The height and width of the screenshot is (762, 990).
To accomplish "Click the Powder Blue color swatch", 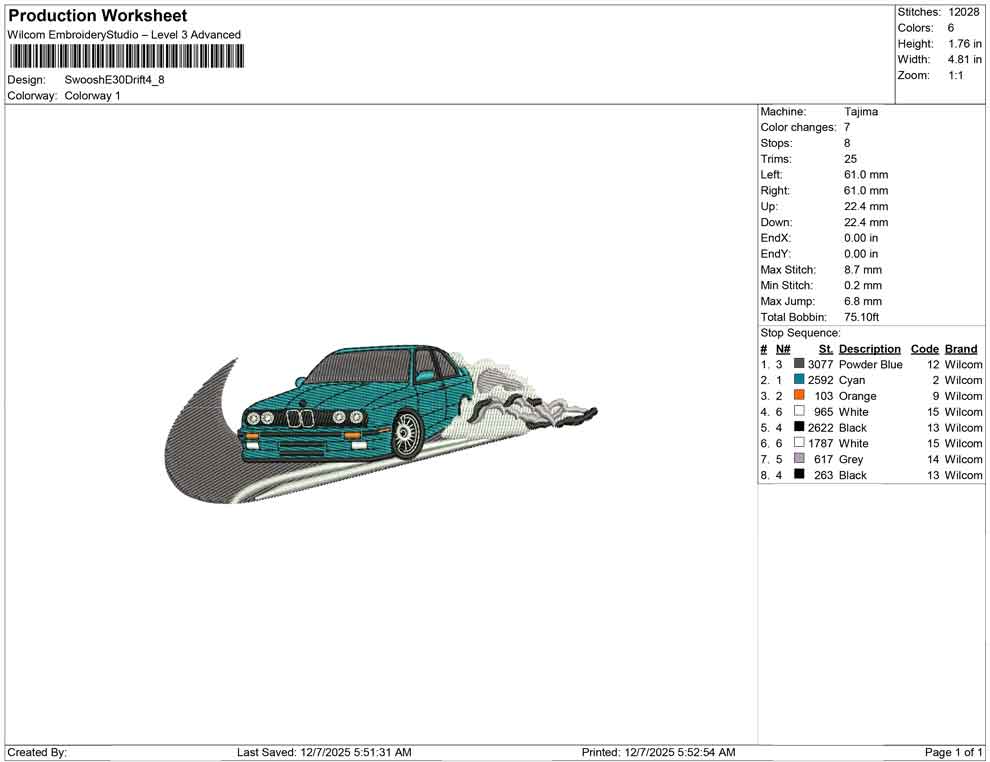I will [799, 364].
